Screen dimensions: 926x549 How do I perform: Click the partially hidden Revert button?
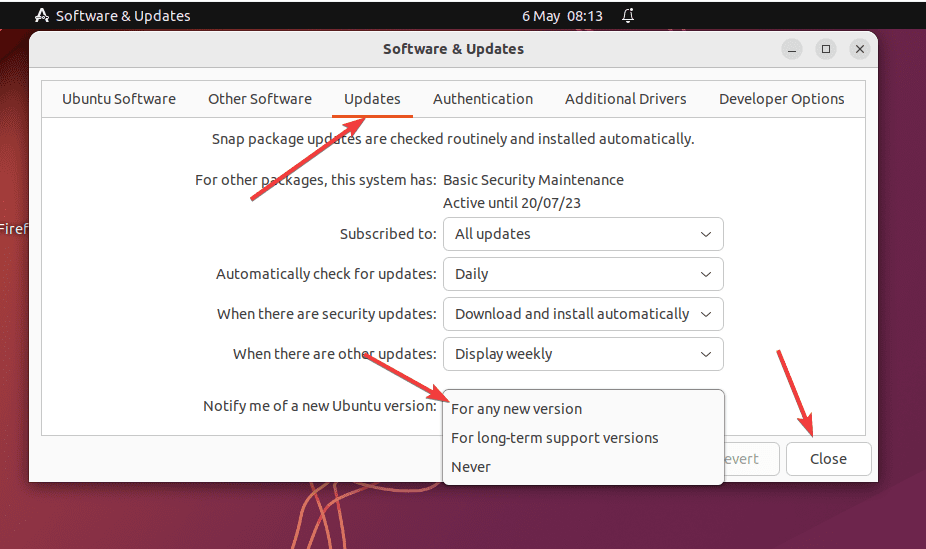point(751,459)
